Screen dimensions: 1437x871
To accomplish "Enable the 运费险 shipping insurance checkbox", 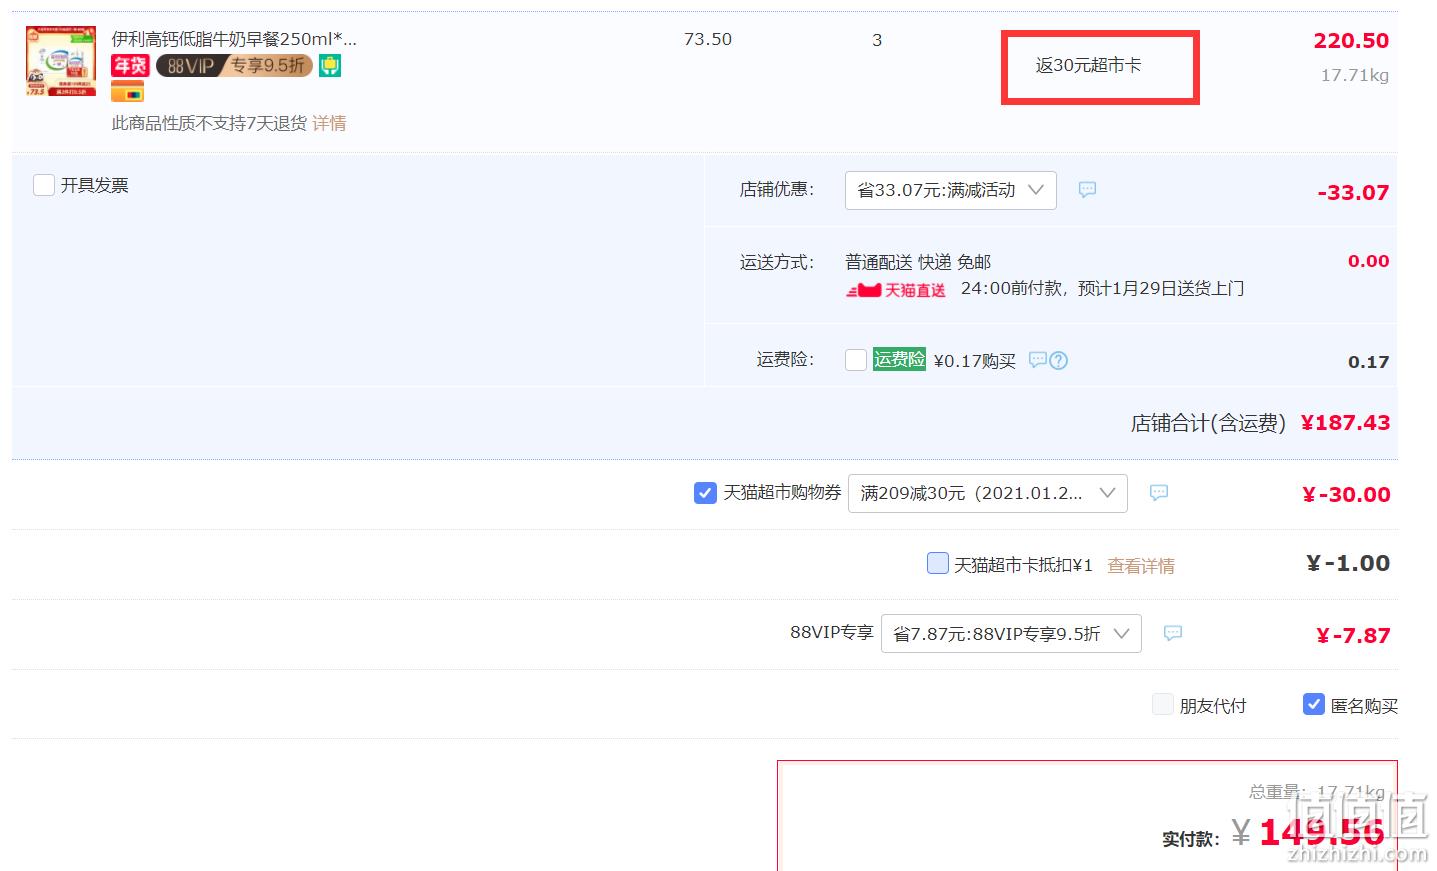I will coord(856,360).
